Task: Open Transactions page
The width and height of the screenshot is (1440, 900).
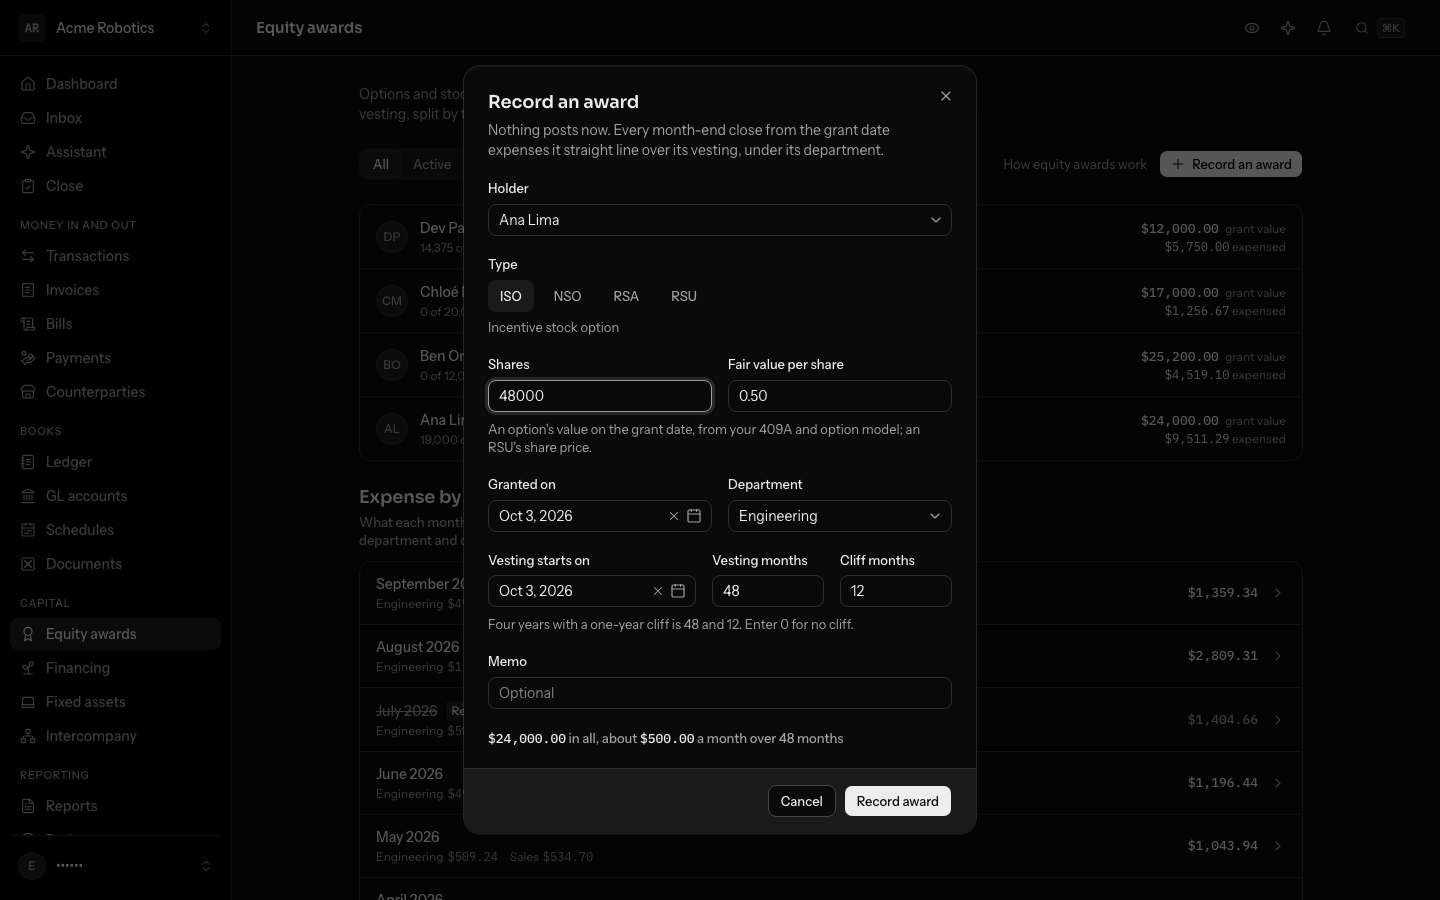Action: pos(115,256)
